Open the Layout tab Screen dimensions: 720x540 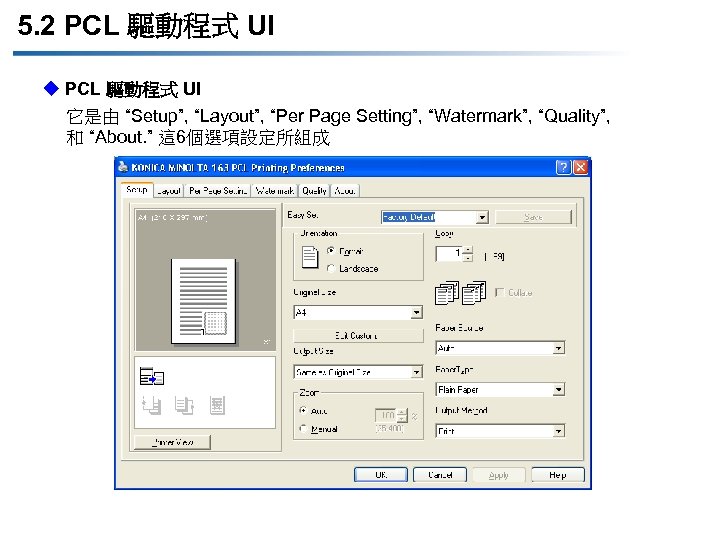pyautogui.click(x=169, y=191)
